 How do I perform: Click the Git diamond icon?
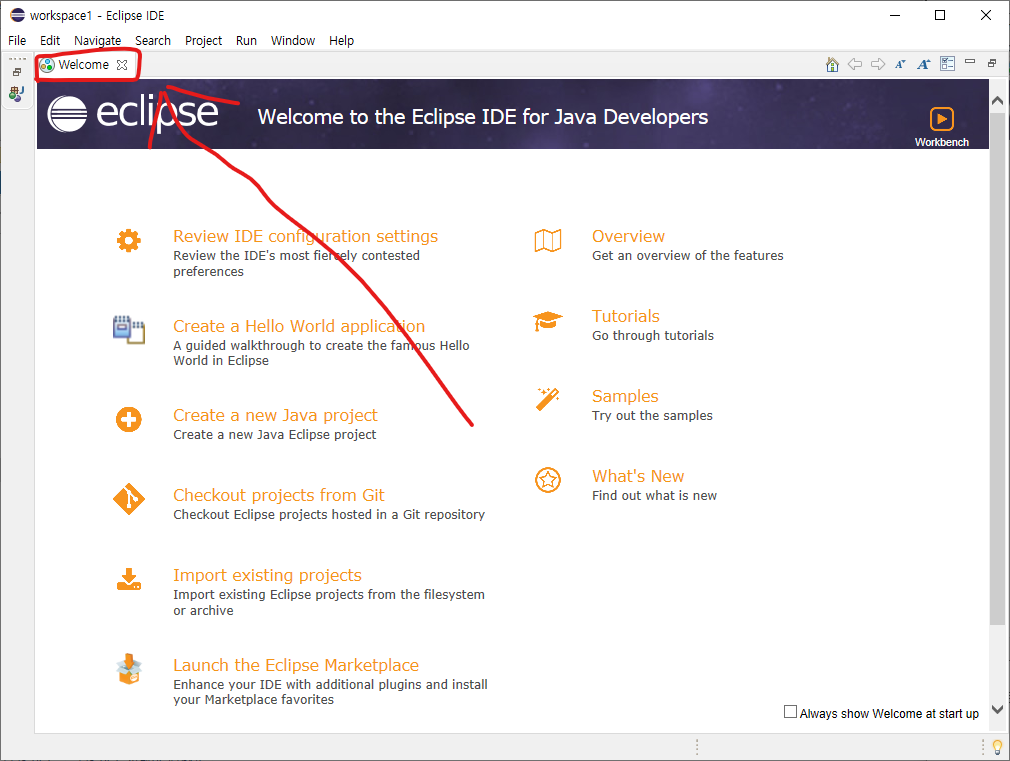click(129, 499)
